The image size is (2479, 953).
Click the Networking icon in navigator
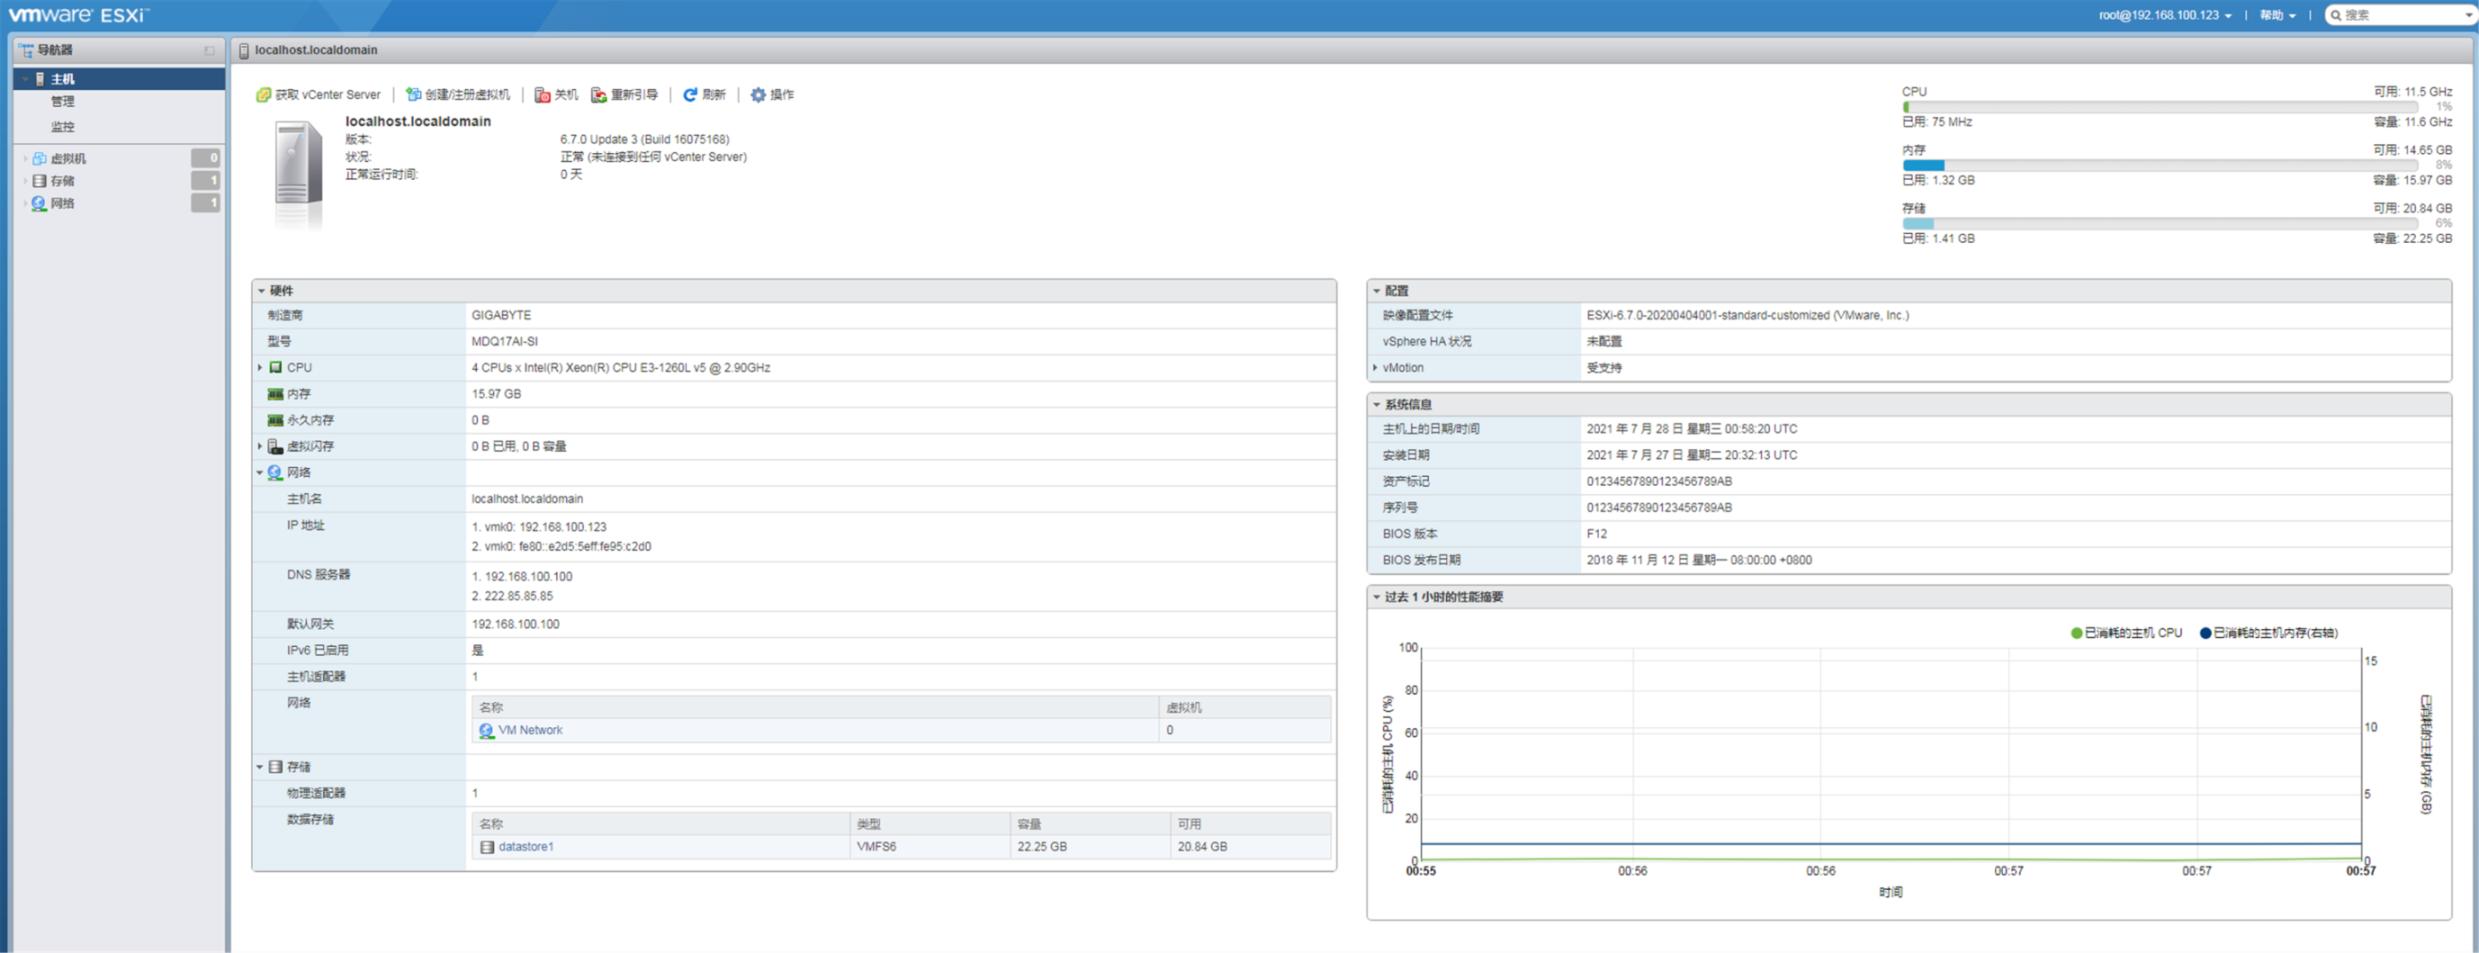39,203
